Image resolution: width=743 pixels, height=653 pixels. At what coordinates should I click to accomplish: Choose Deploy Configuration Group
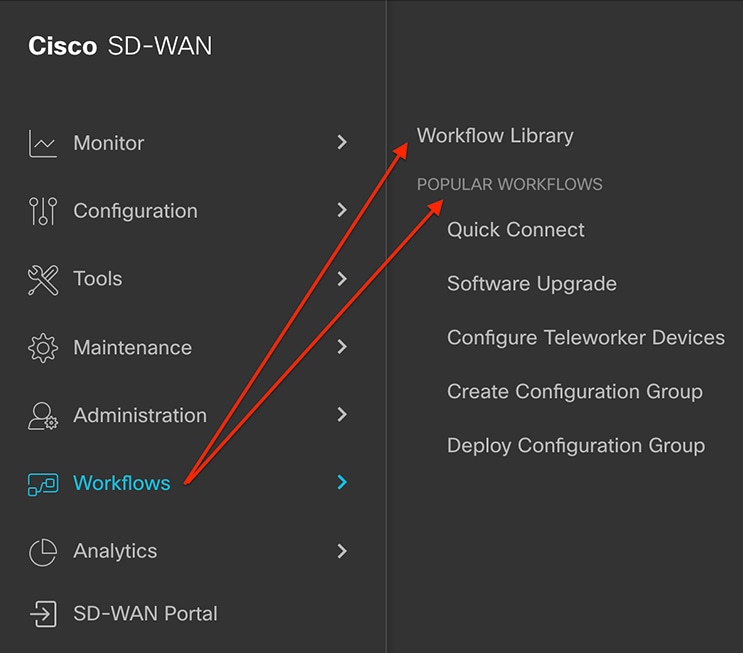[576, 446]
